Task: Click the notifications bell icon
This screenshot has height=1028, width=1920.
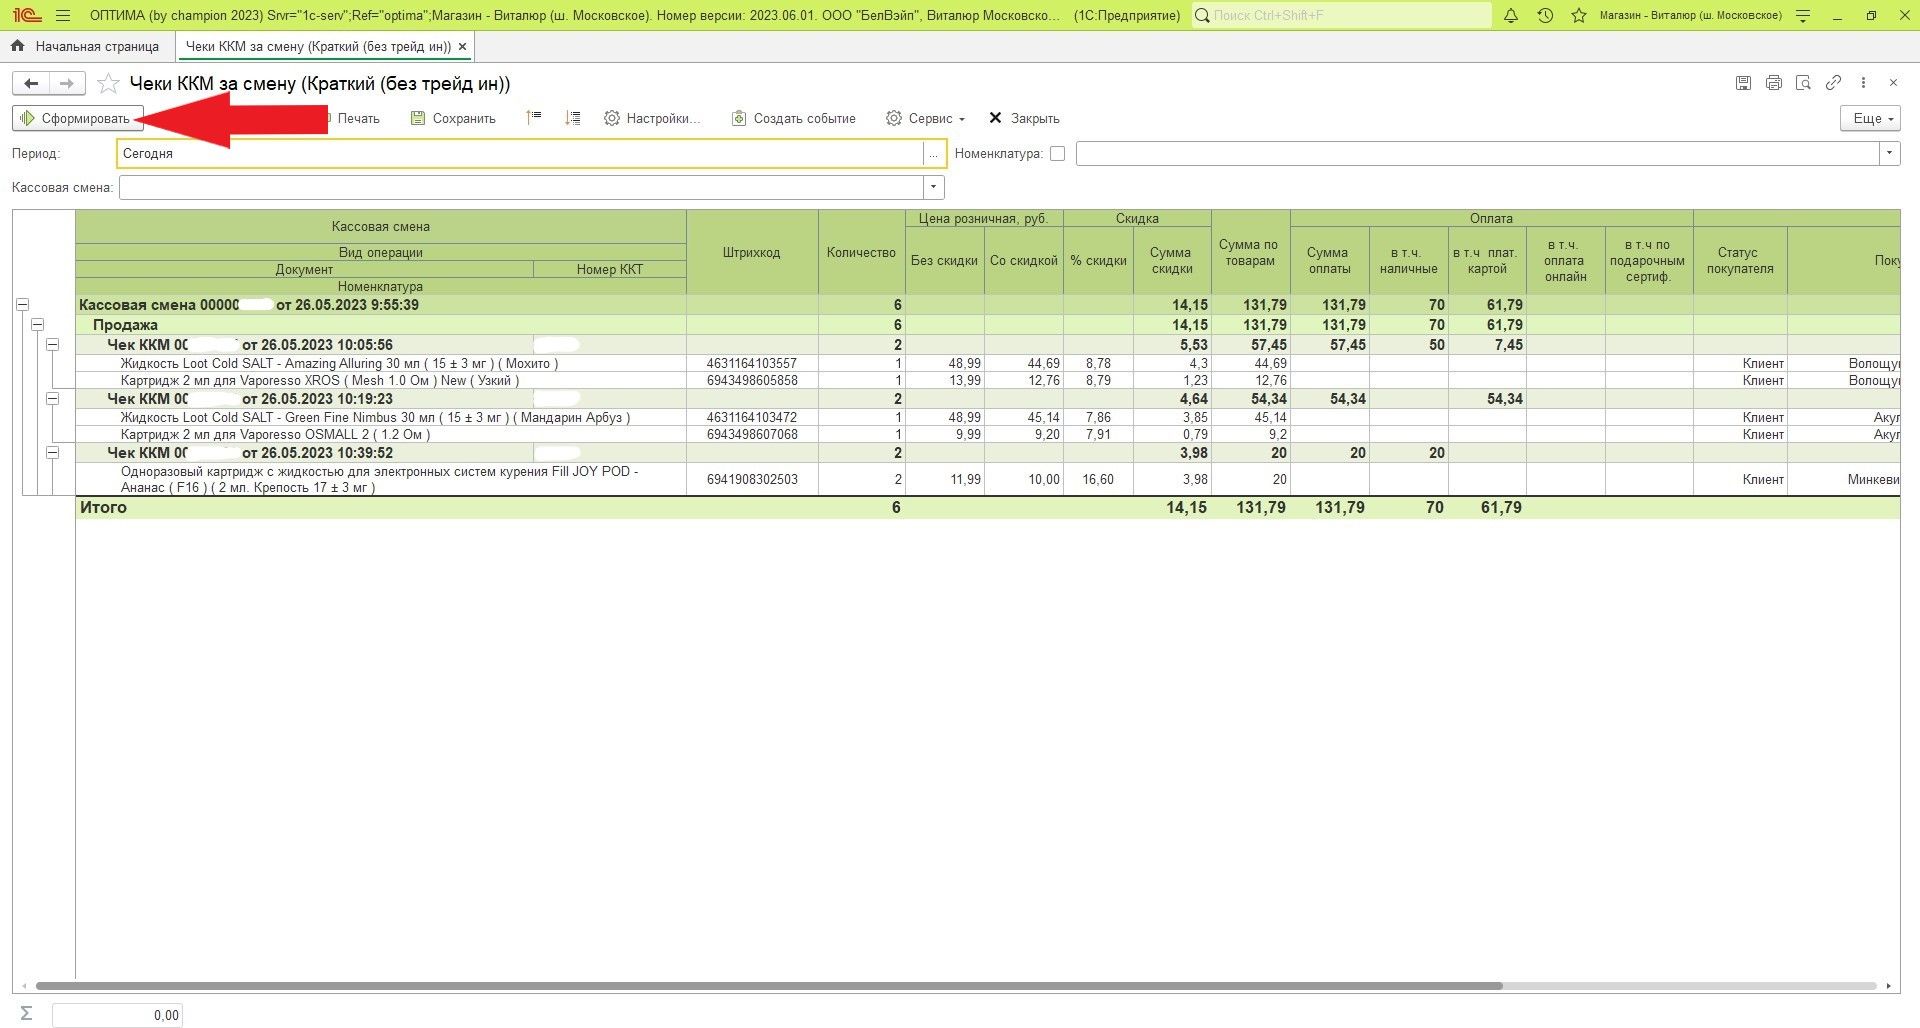Action: click(x=1511, y=16)
